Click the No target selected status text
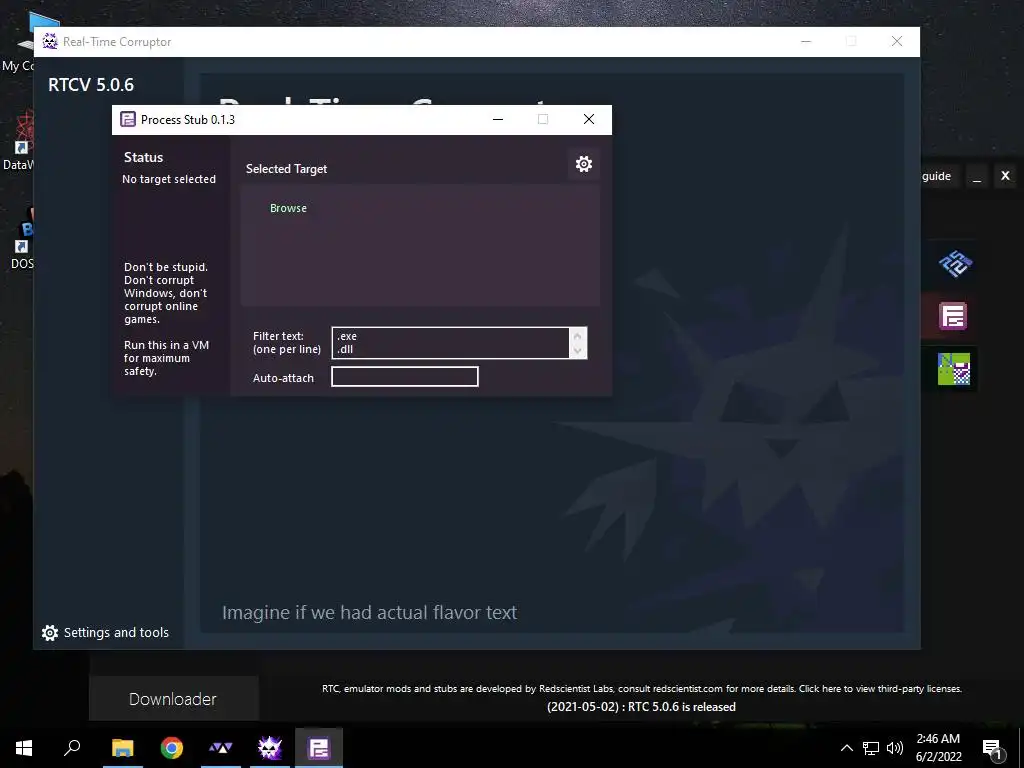This screenshot has height=768, width=1024. coord(168,179)
